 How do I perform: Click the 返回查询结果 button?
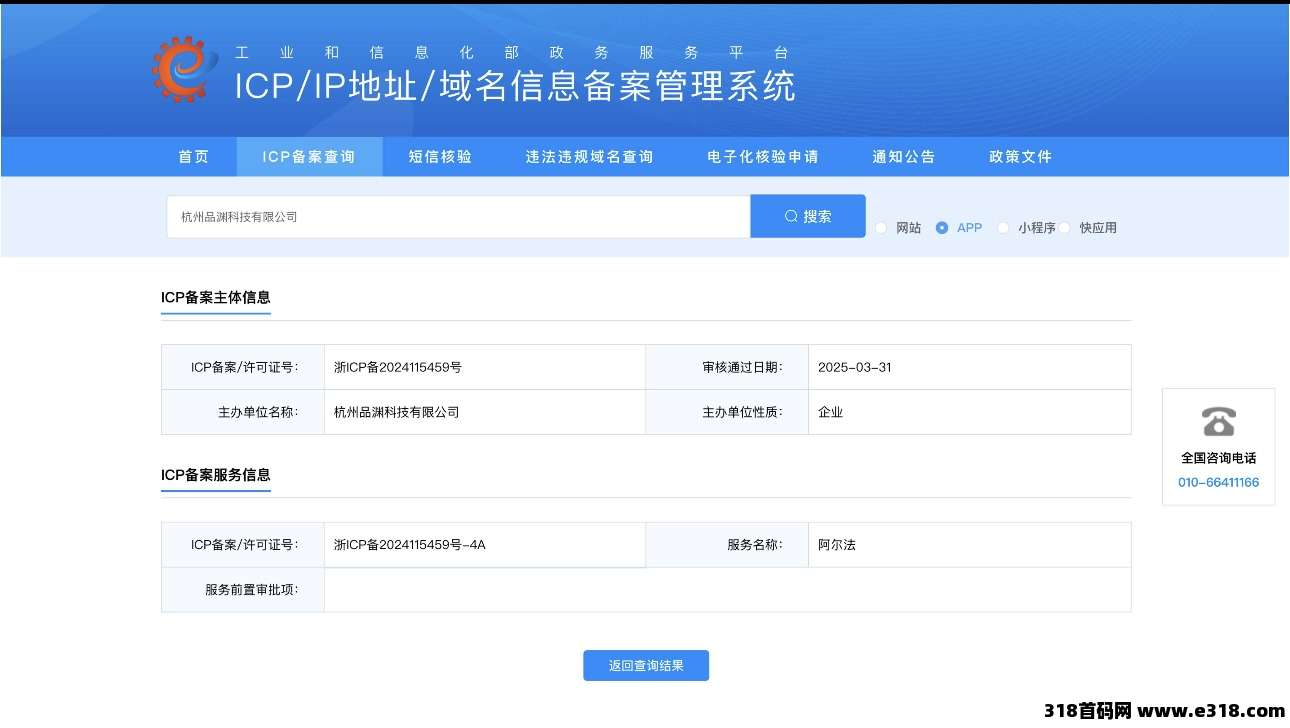click(x=646, y=665)
